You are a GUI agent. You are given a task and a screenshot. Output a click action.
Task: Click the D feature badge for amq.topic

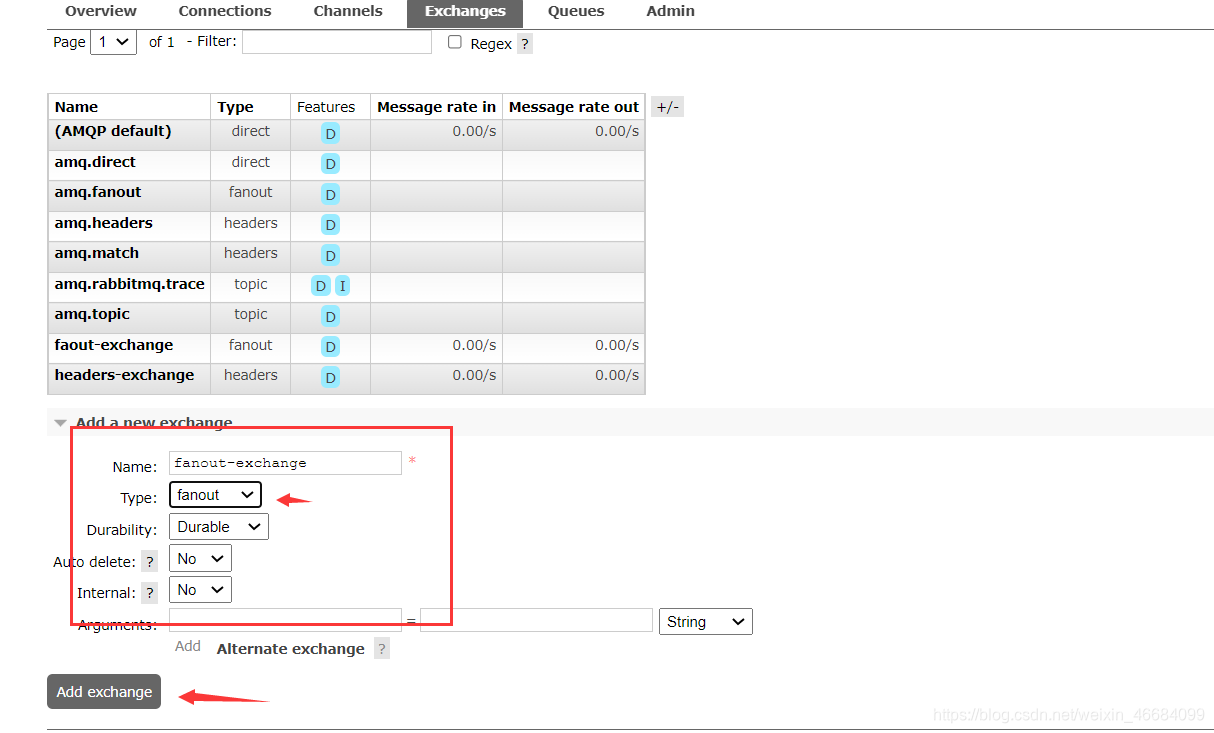click(x=330, y=316)
